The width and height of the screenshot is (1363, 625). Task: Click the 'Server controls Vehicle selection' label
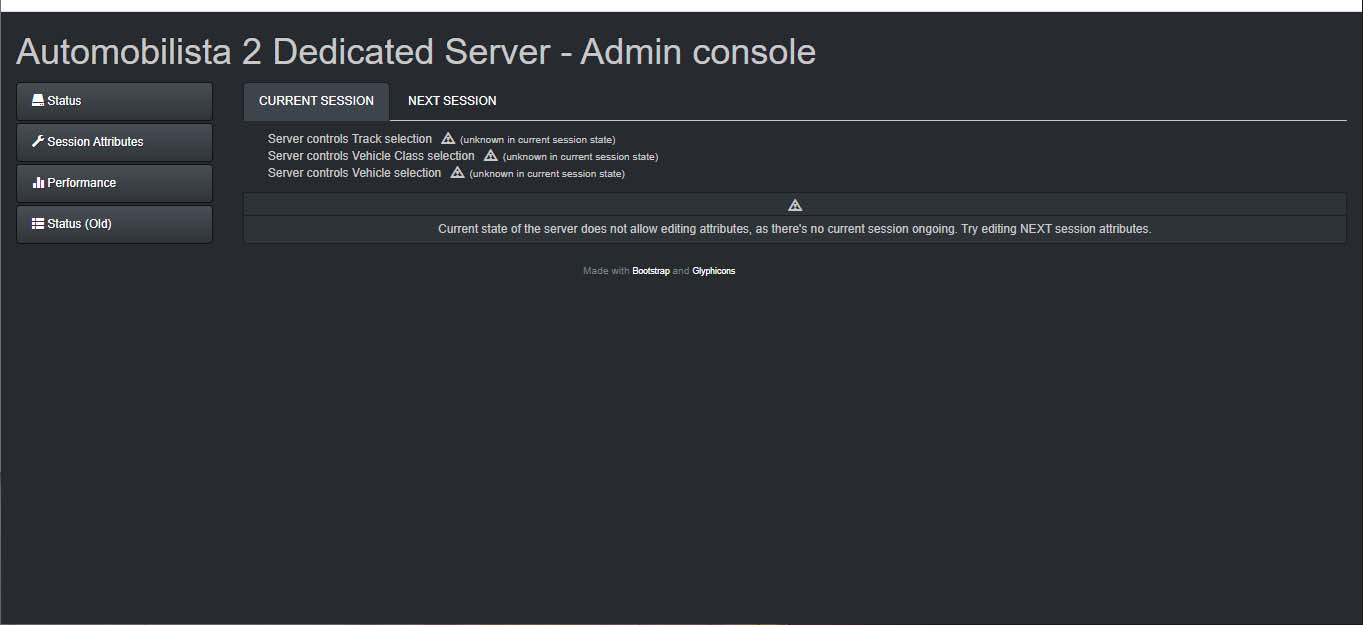[354, 173]
